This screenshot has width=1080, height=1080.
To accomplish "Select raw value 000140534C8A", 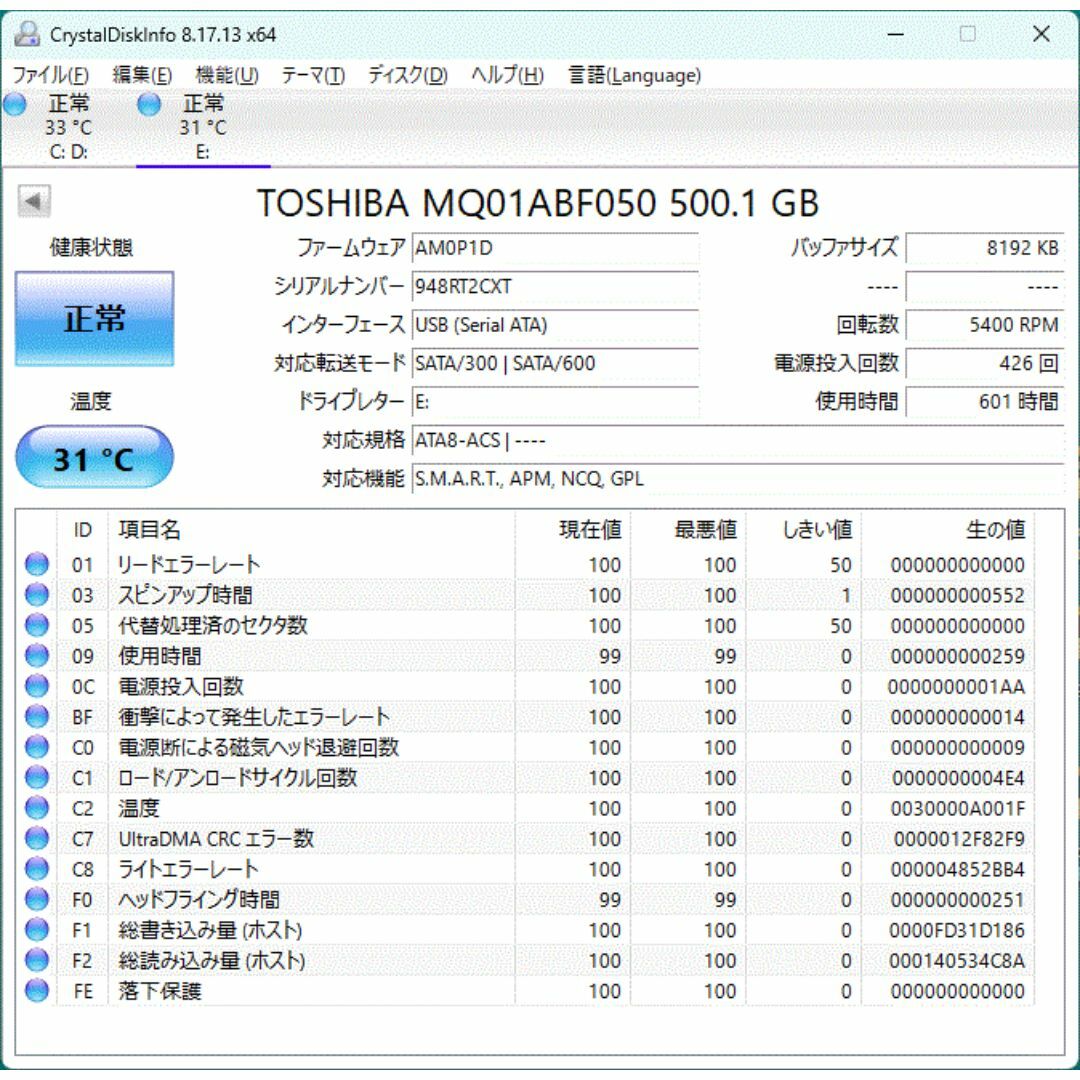I will [957, 960].
